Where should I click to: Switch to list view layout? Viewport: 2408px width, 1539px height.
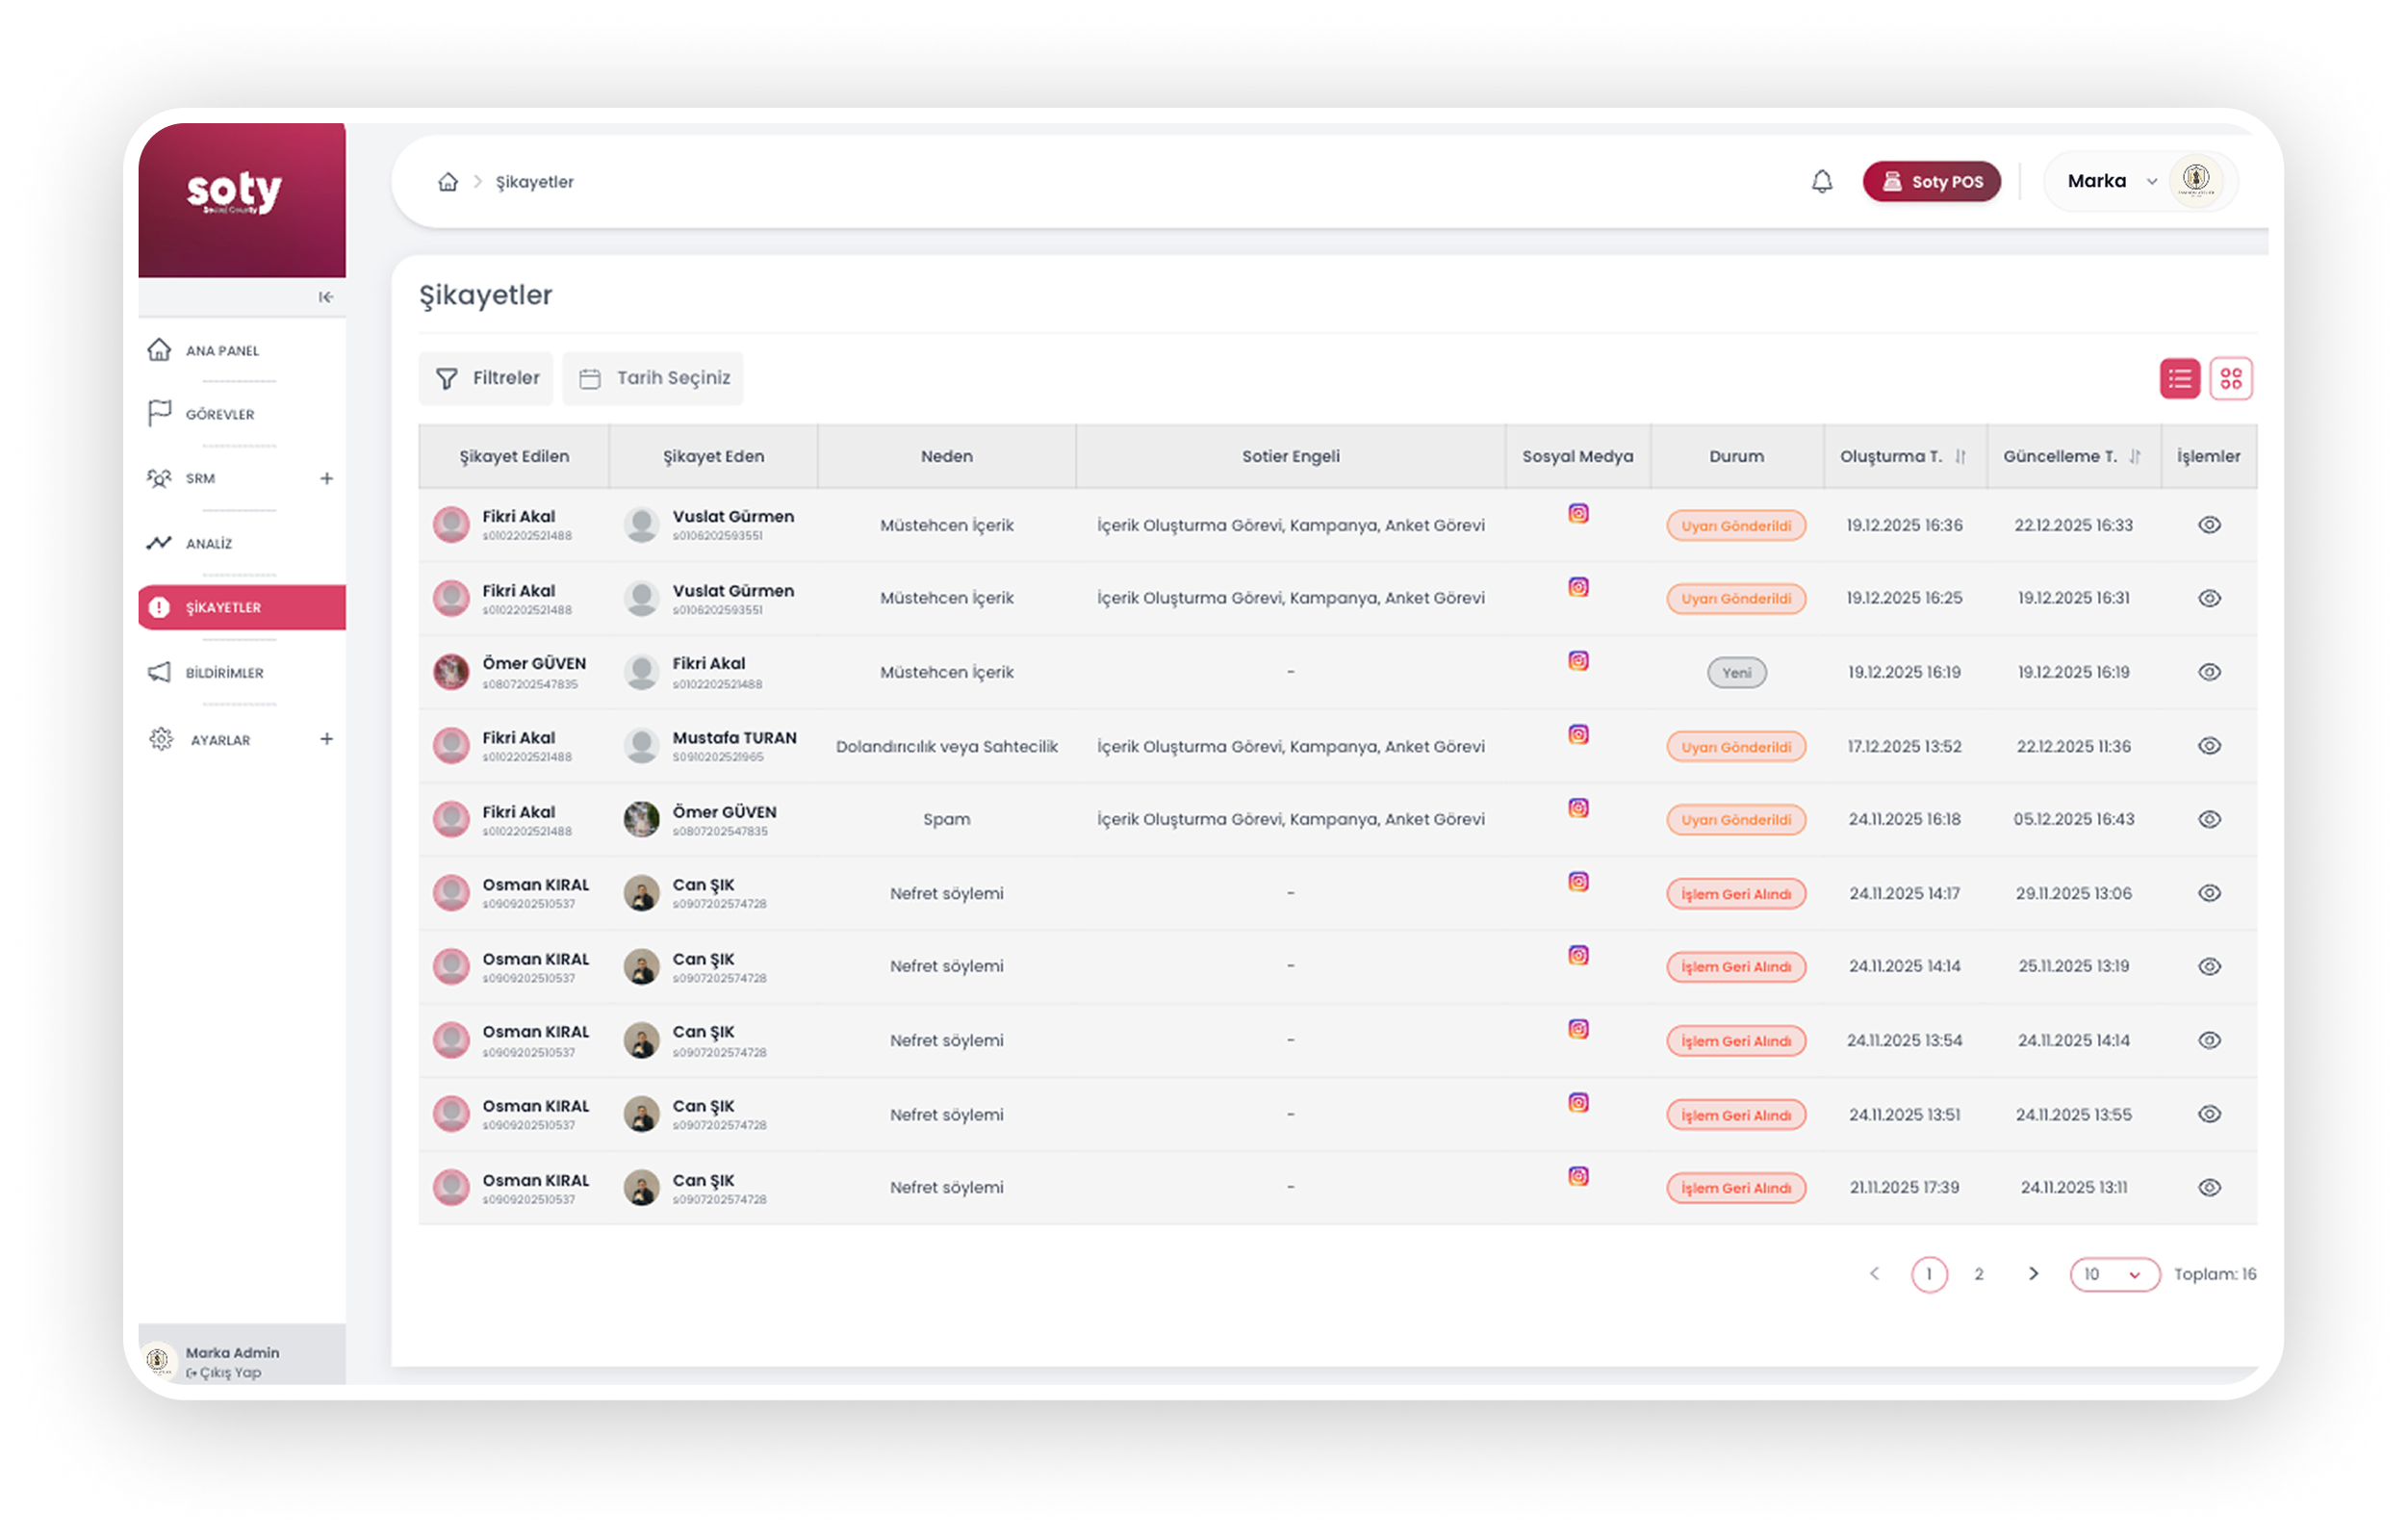[2180, 378]
